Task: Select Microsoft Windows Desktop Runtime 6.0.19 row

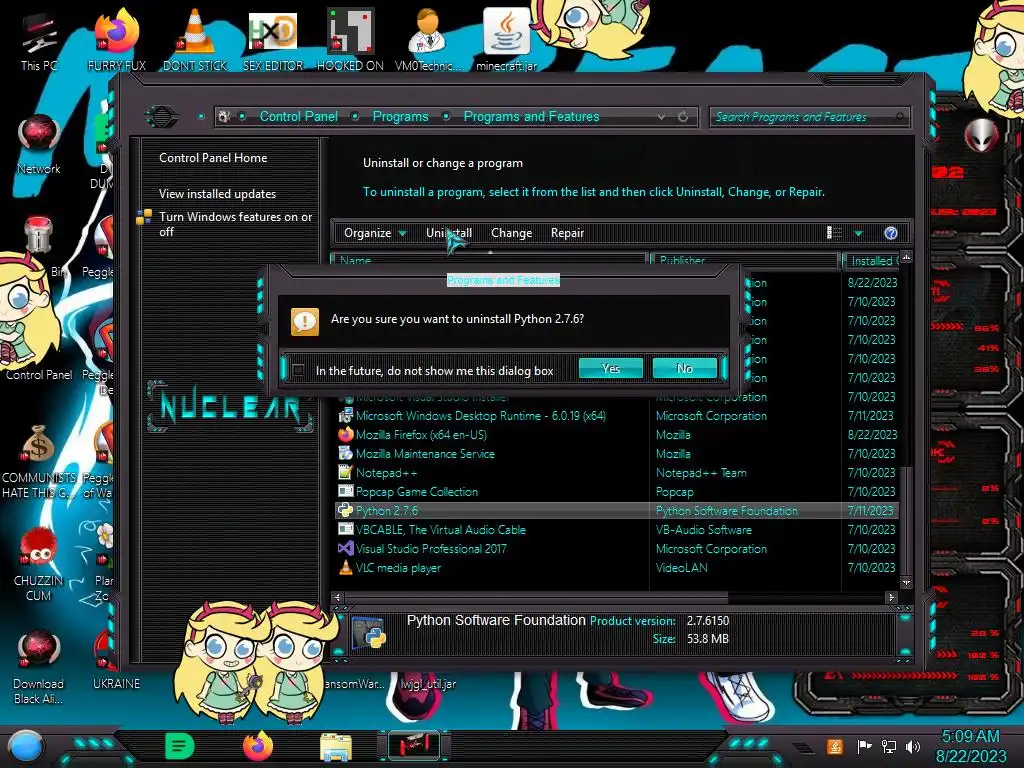Action: pos(617,416)
